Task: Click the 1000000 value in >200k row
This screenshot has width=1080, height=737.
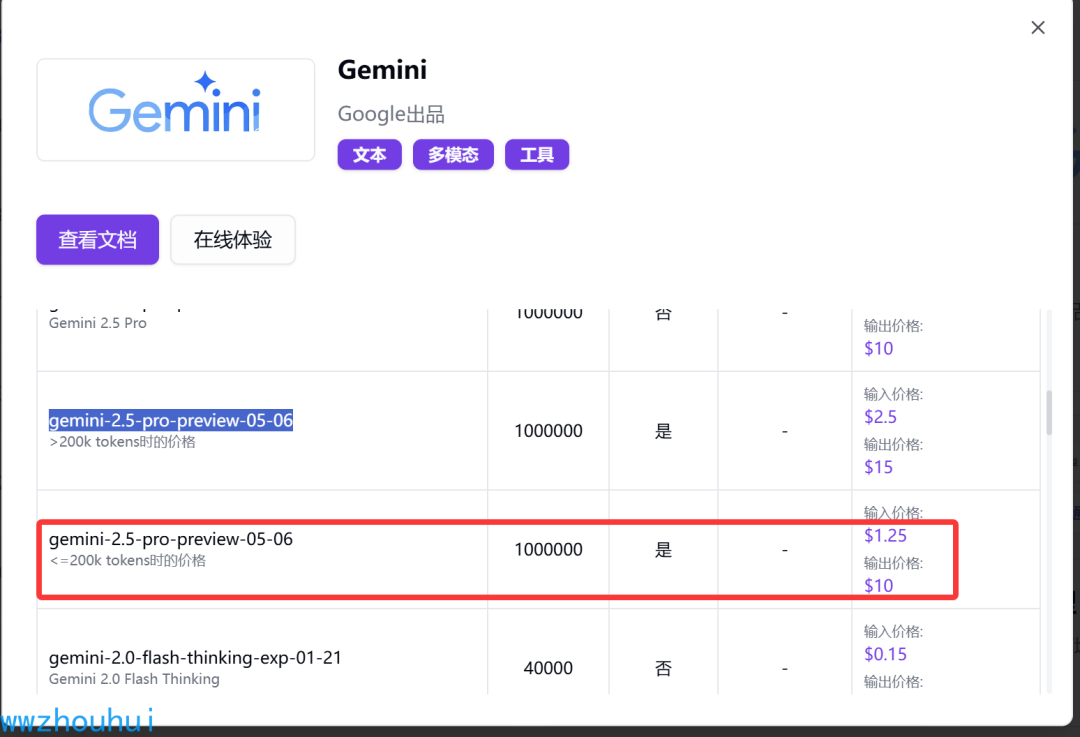Action: [x=548, y=430]
